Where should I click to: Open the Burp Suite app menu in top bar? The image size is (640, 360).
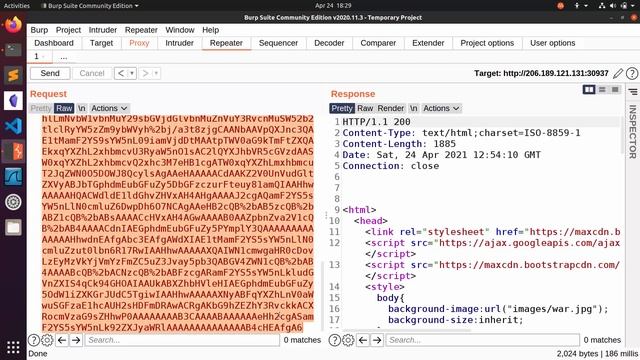tap(90, 6)
